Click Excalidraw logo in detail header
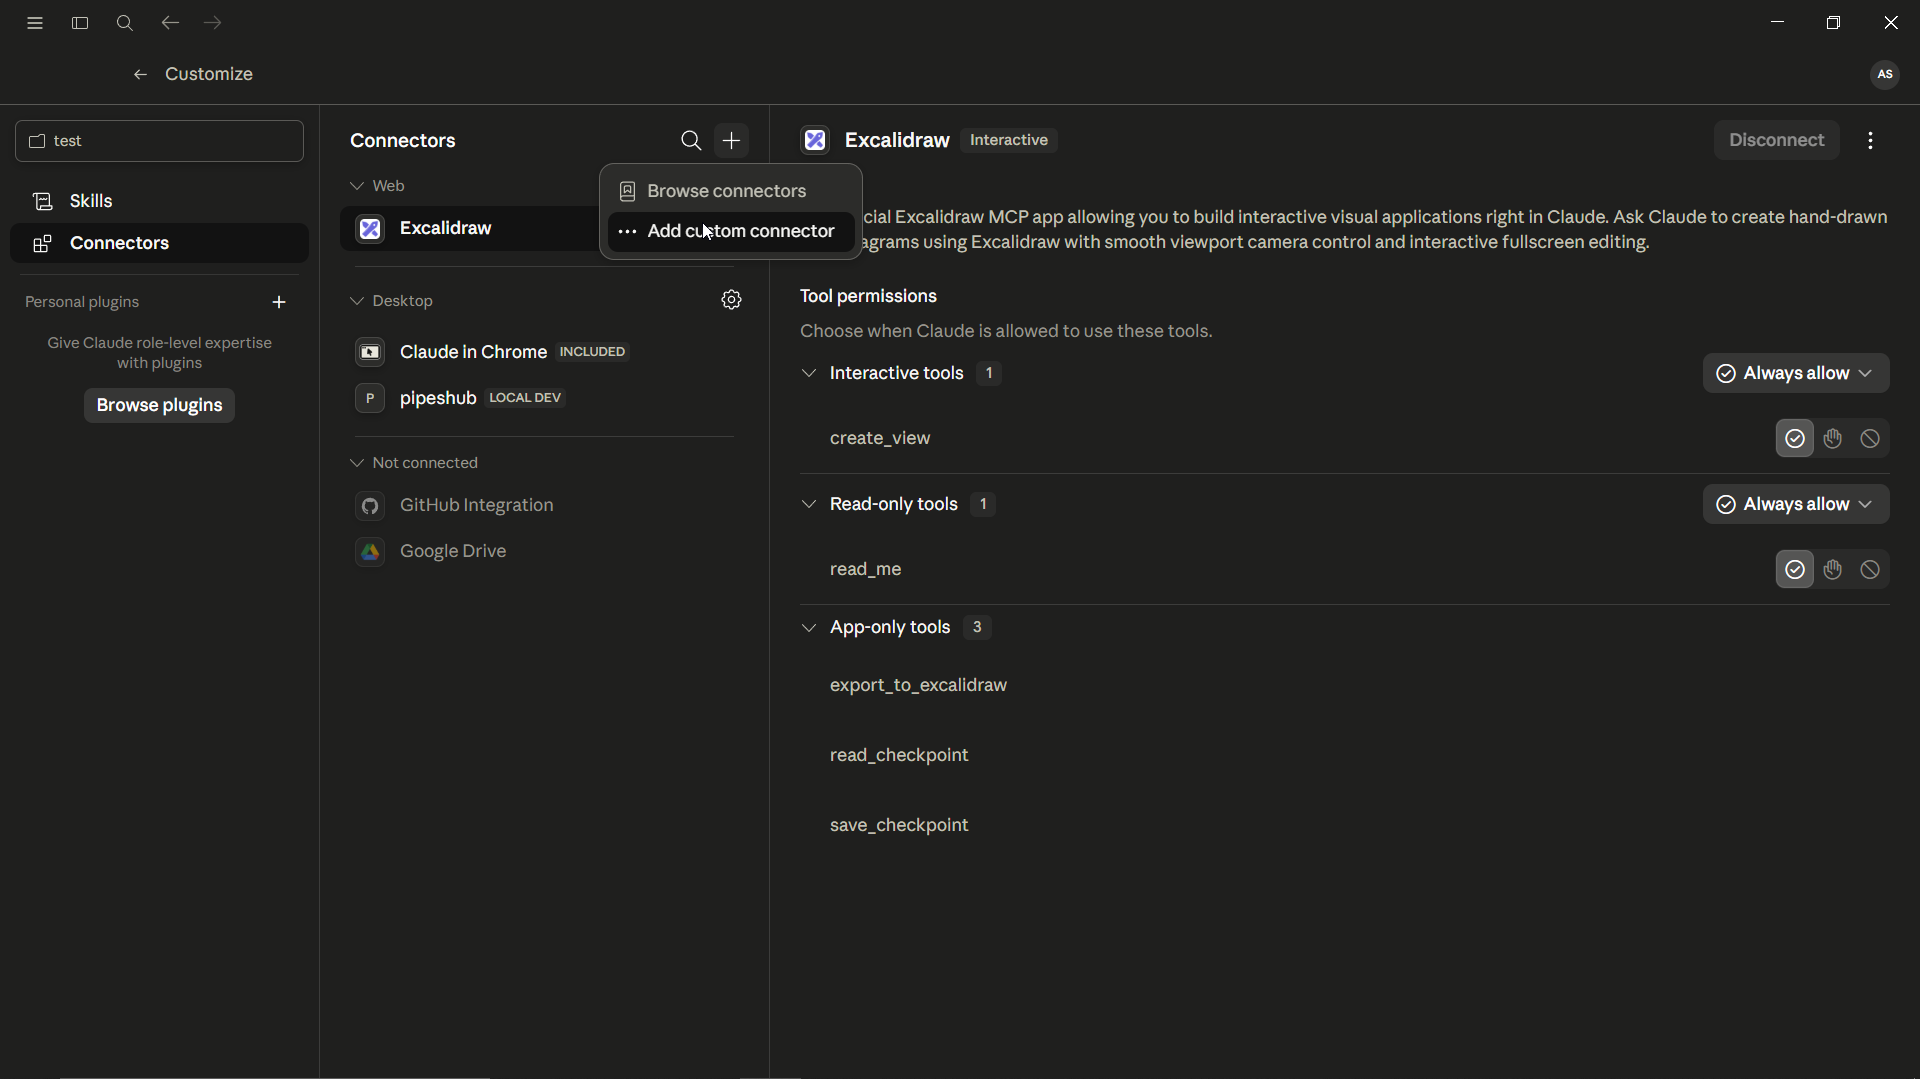 point(815,141)
